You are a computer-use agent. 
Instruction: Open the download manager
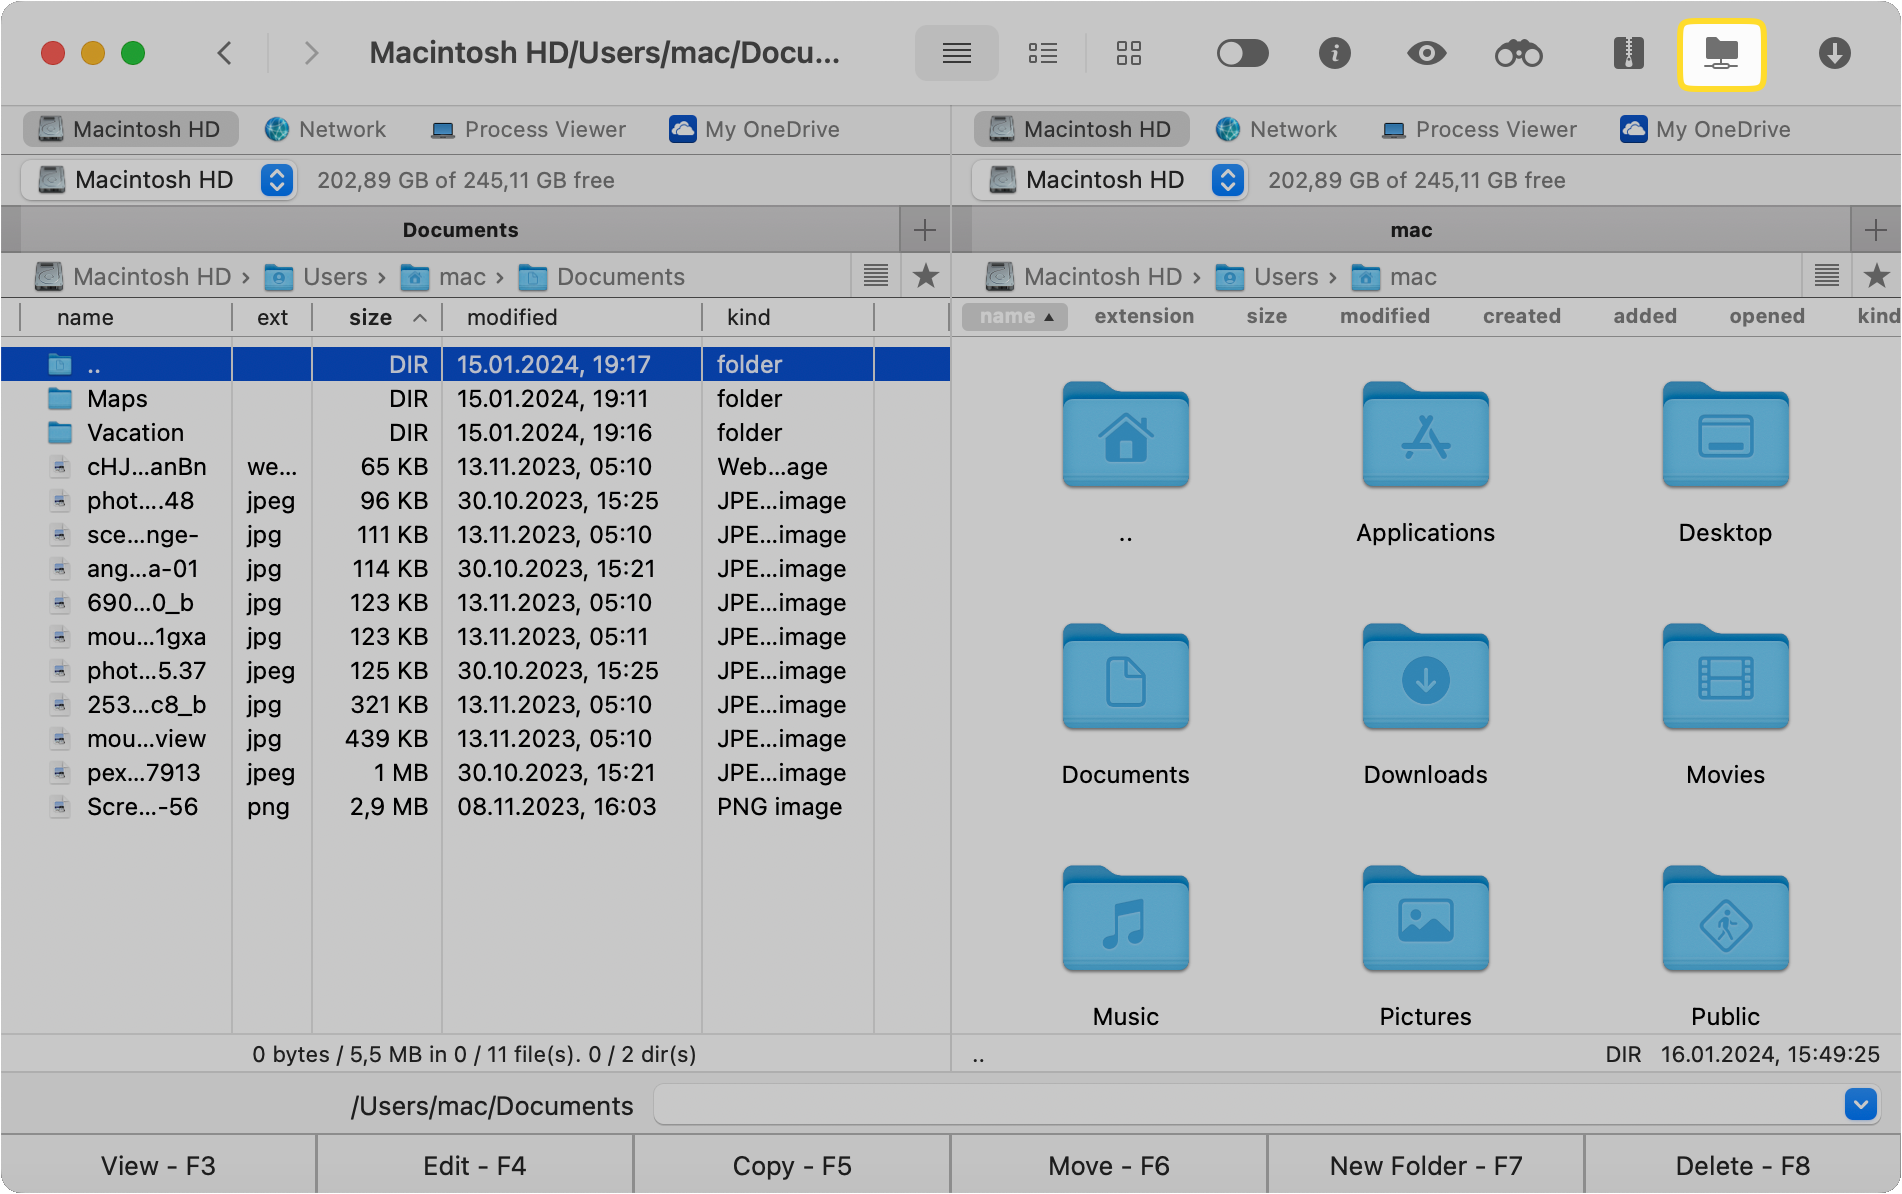(x=1833, y=53)
